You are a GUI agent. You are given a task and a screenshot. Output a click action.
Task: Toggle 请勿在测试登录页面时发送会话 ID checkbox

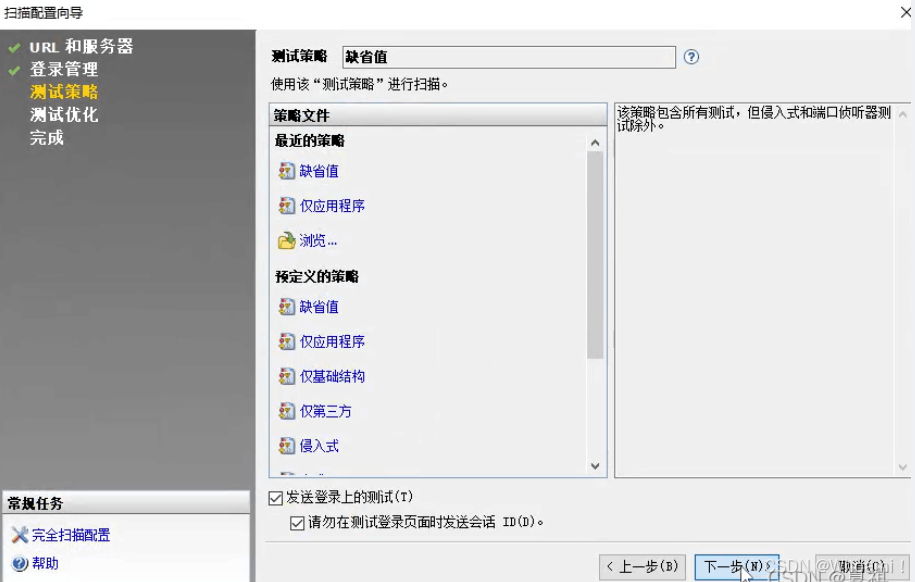(x=297, y=523)
